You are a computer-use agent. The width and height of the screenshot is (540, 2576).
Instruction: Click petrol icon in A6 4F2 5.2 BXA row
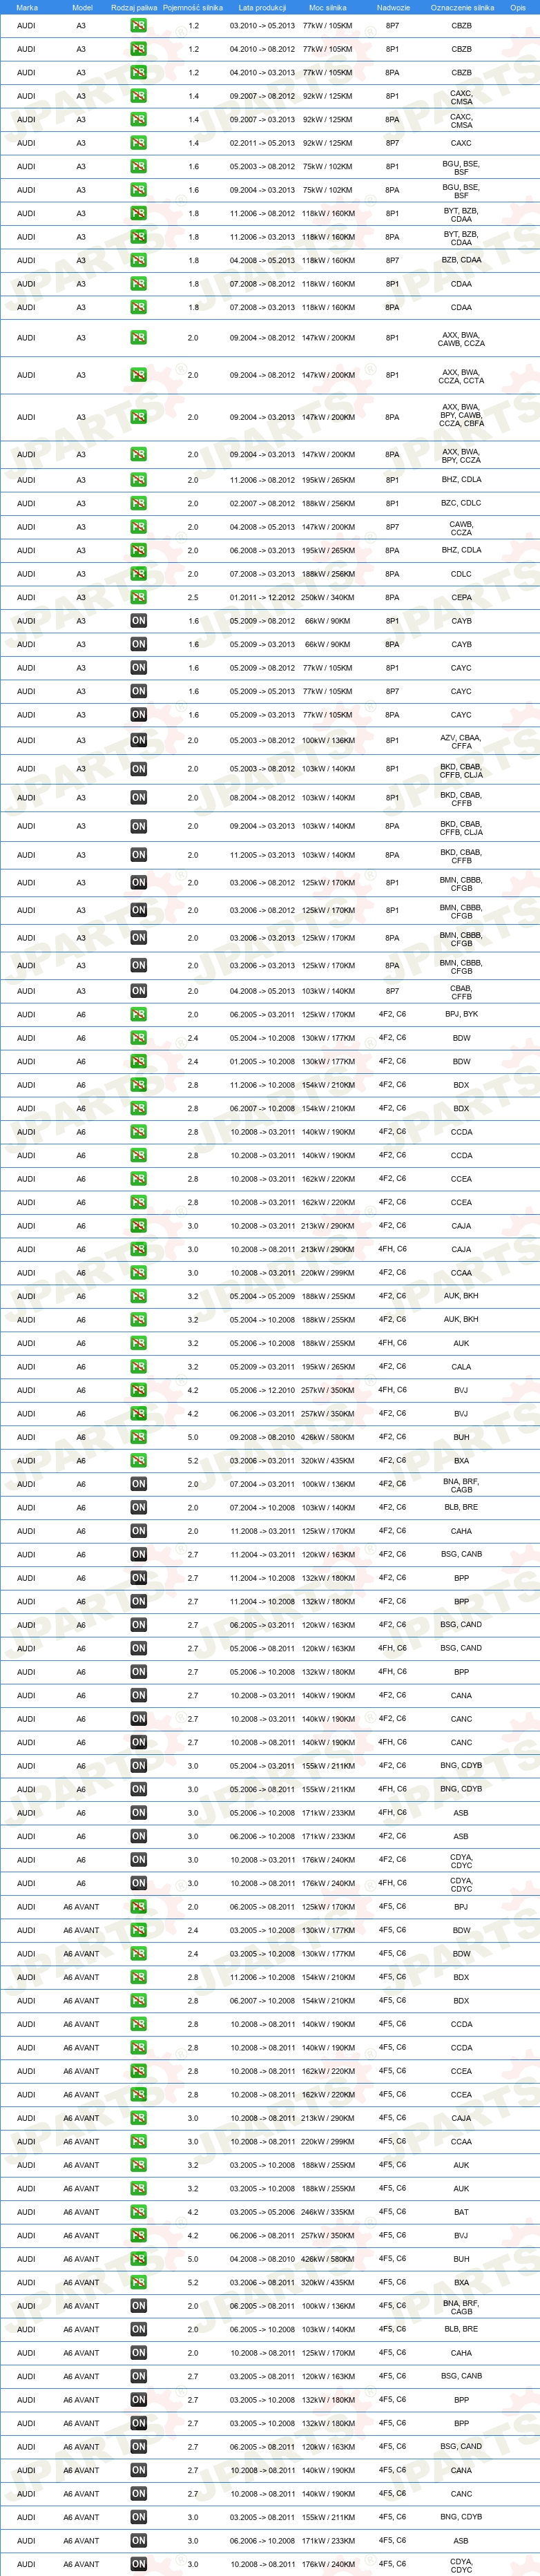pyautogui.click(x=138, y=1460)
